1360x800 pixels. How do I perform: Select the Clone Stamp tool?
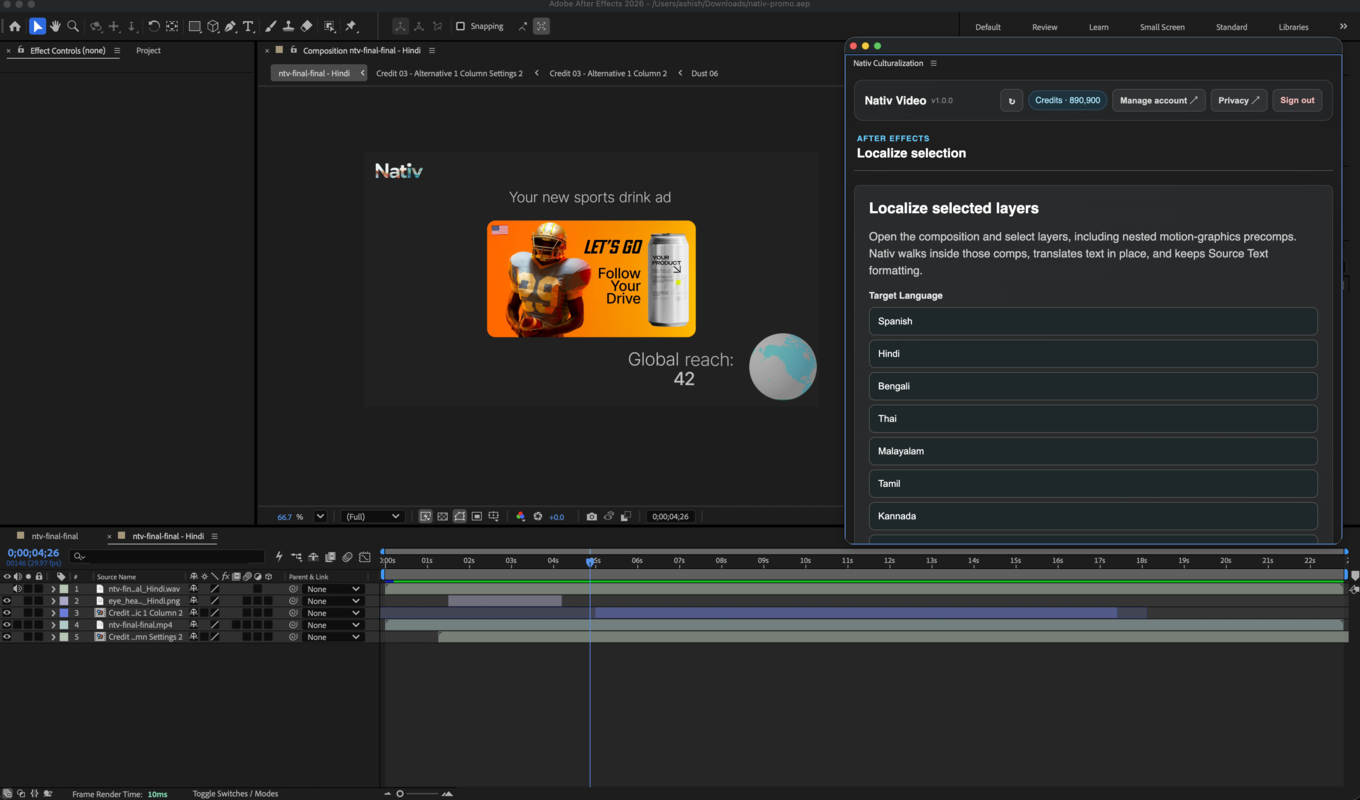[288, 26]
